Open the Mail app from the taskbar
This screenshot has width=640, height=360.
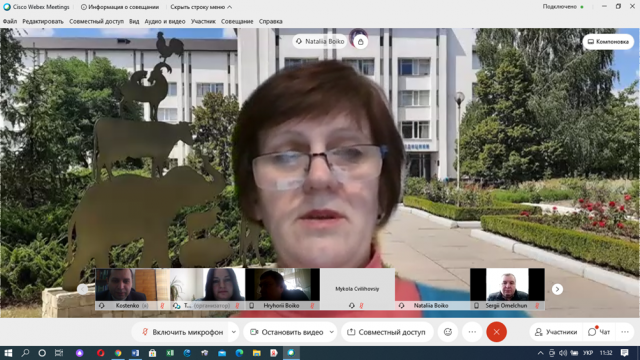[x=222, y=353]
